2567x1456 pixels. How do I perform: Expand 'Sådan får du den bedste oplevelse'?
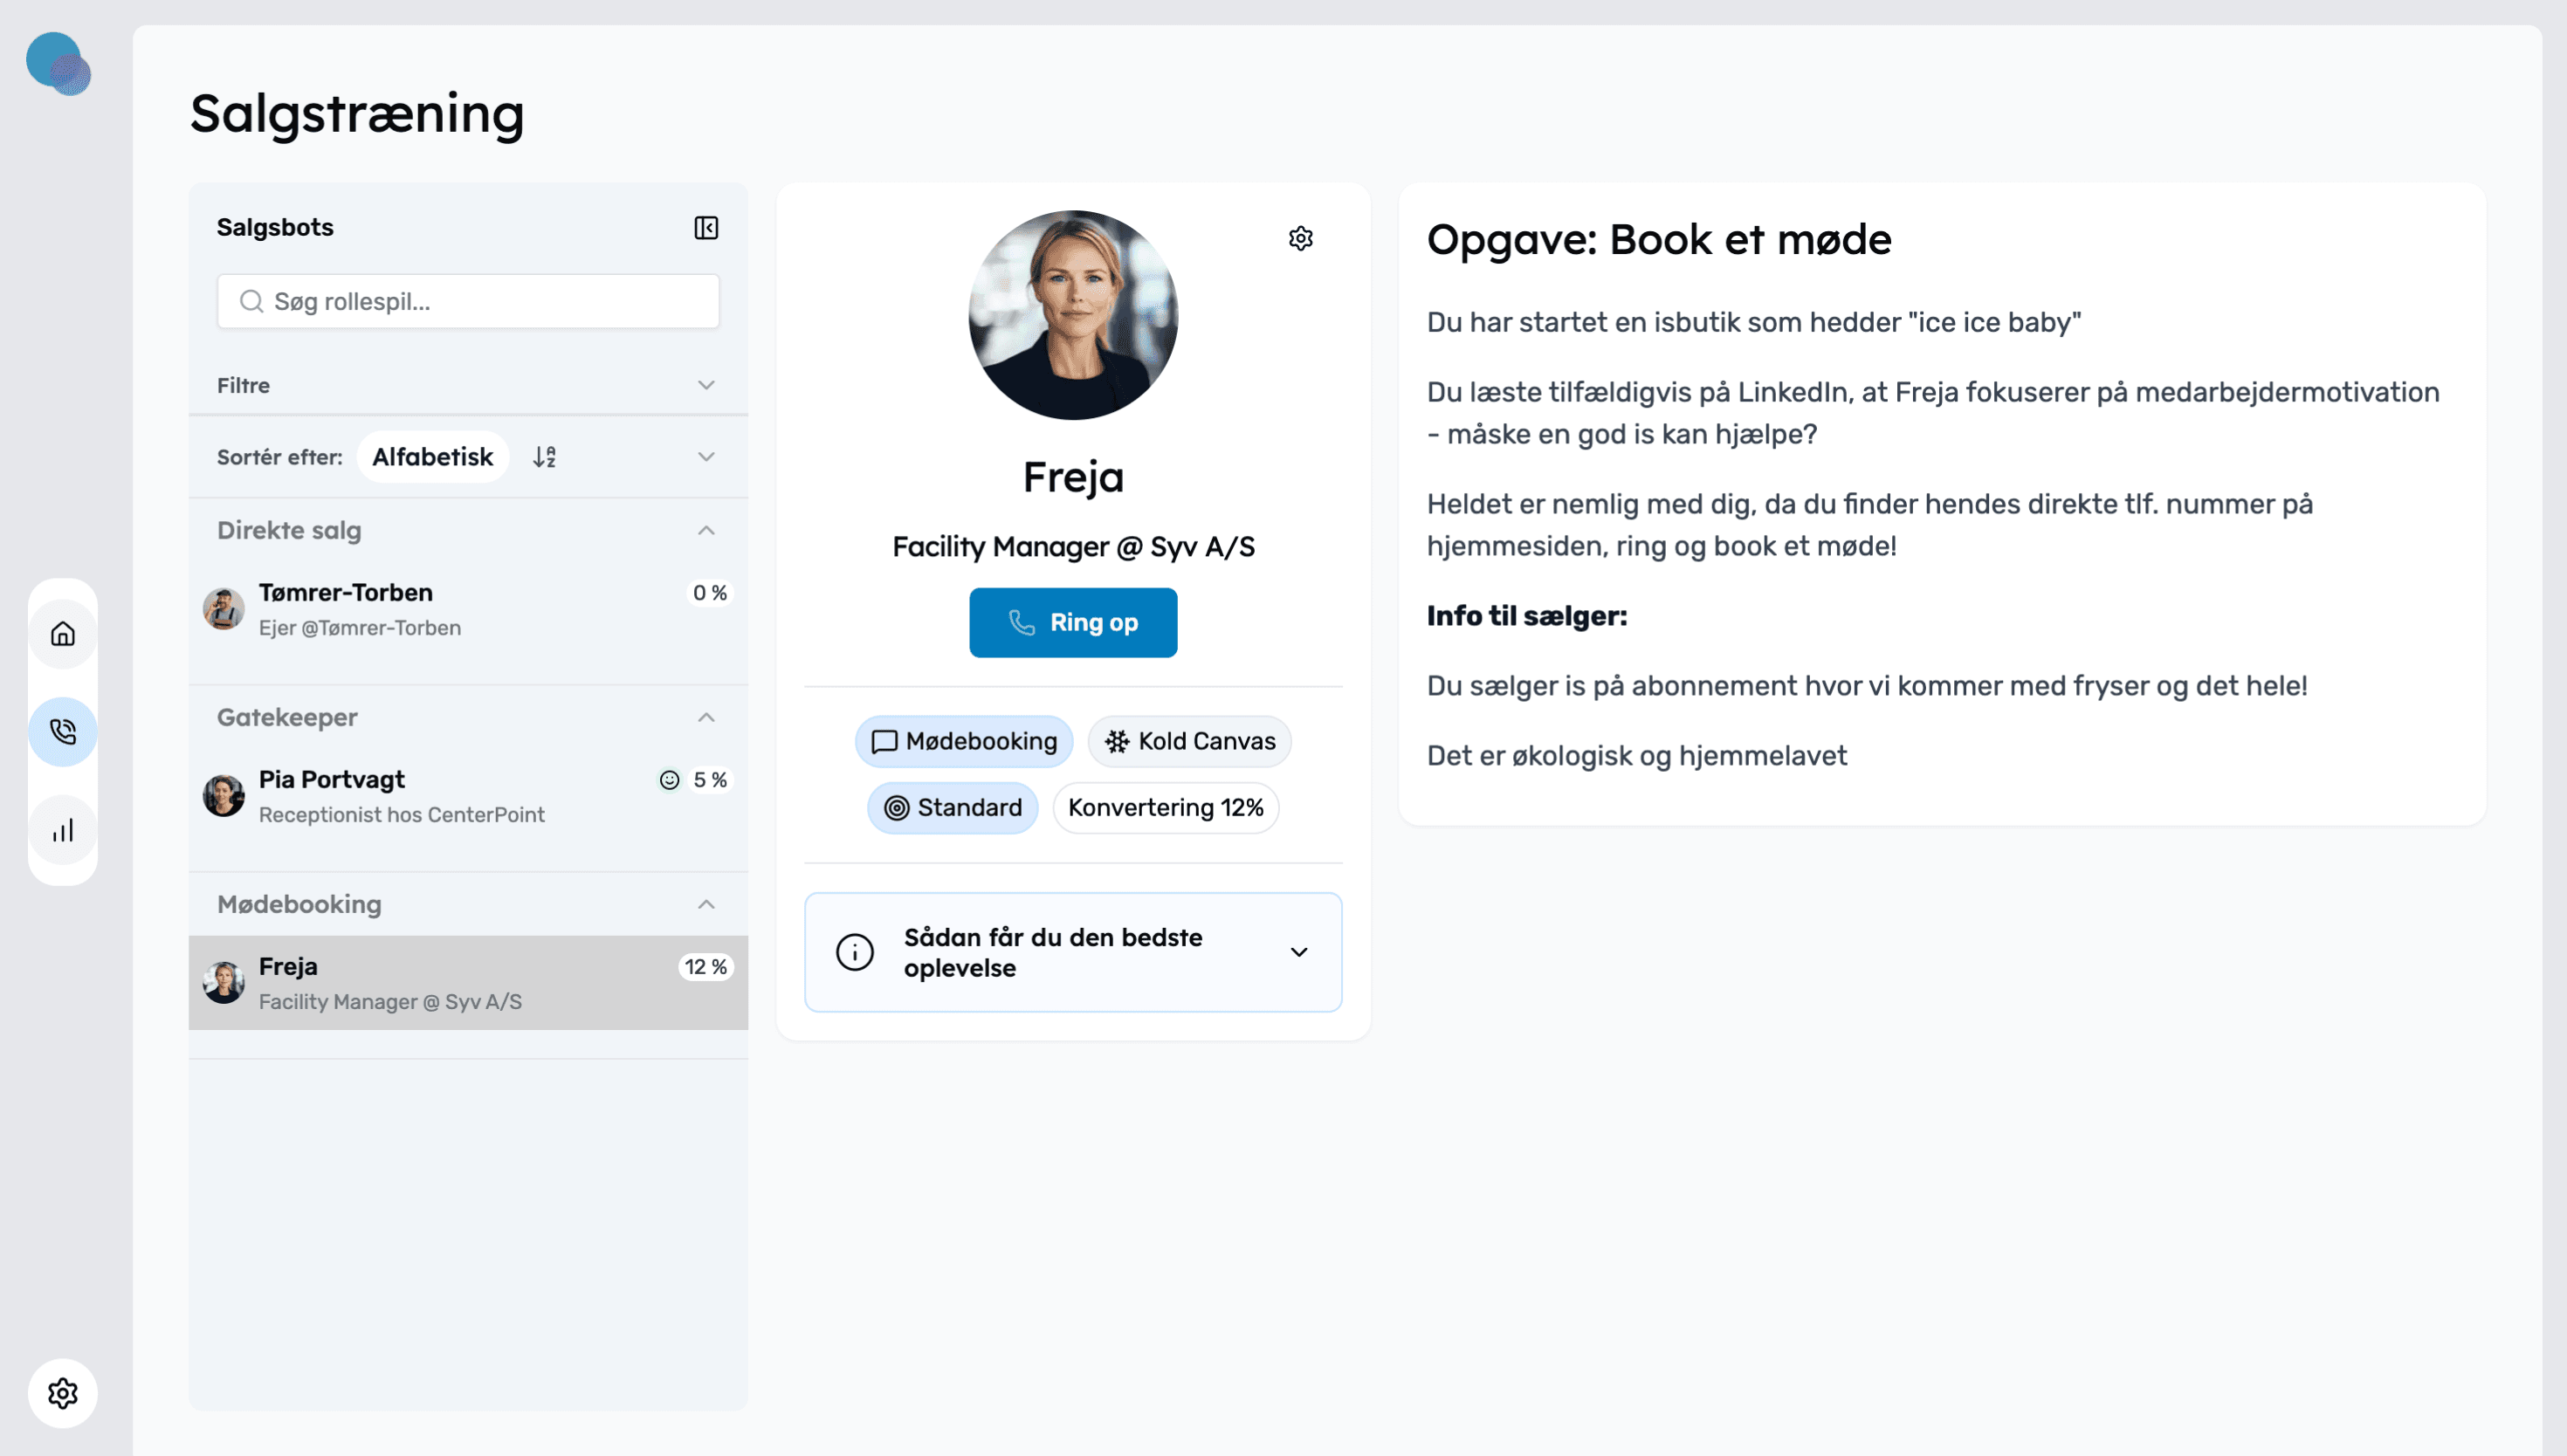tap(1073, 952)
